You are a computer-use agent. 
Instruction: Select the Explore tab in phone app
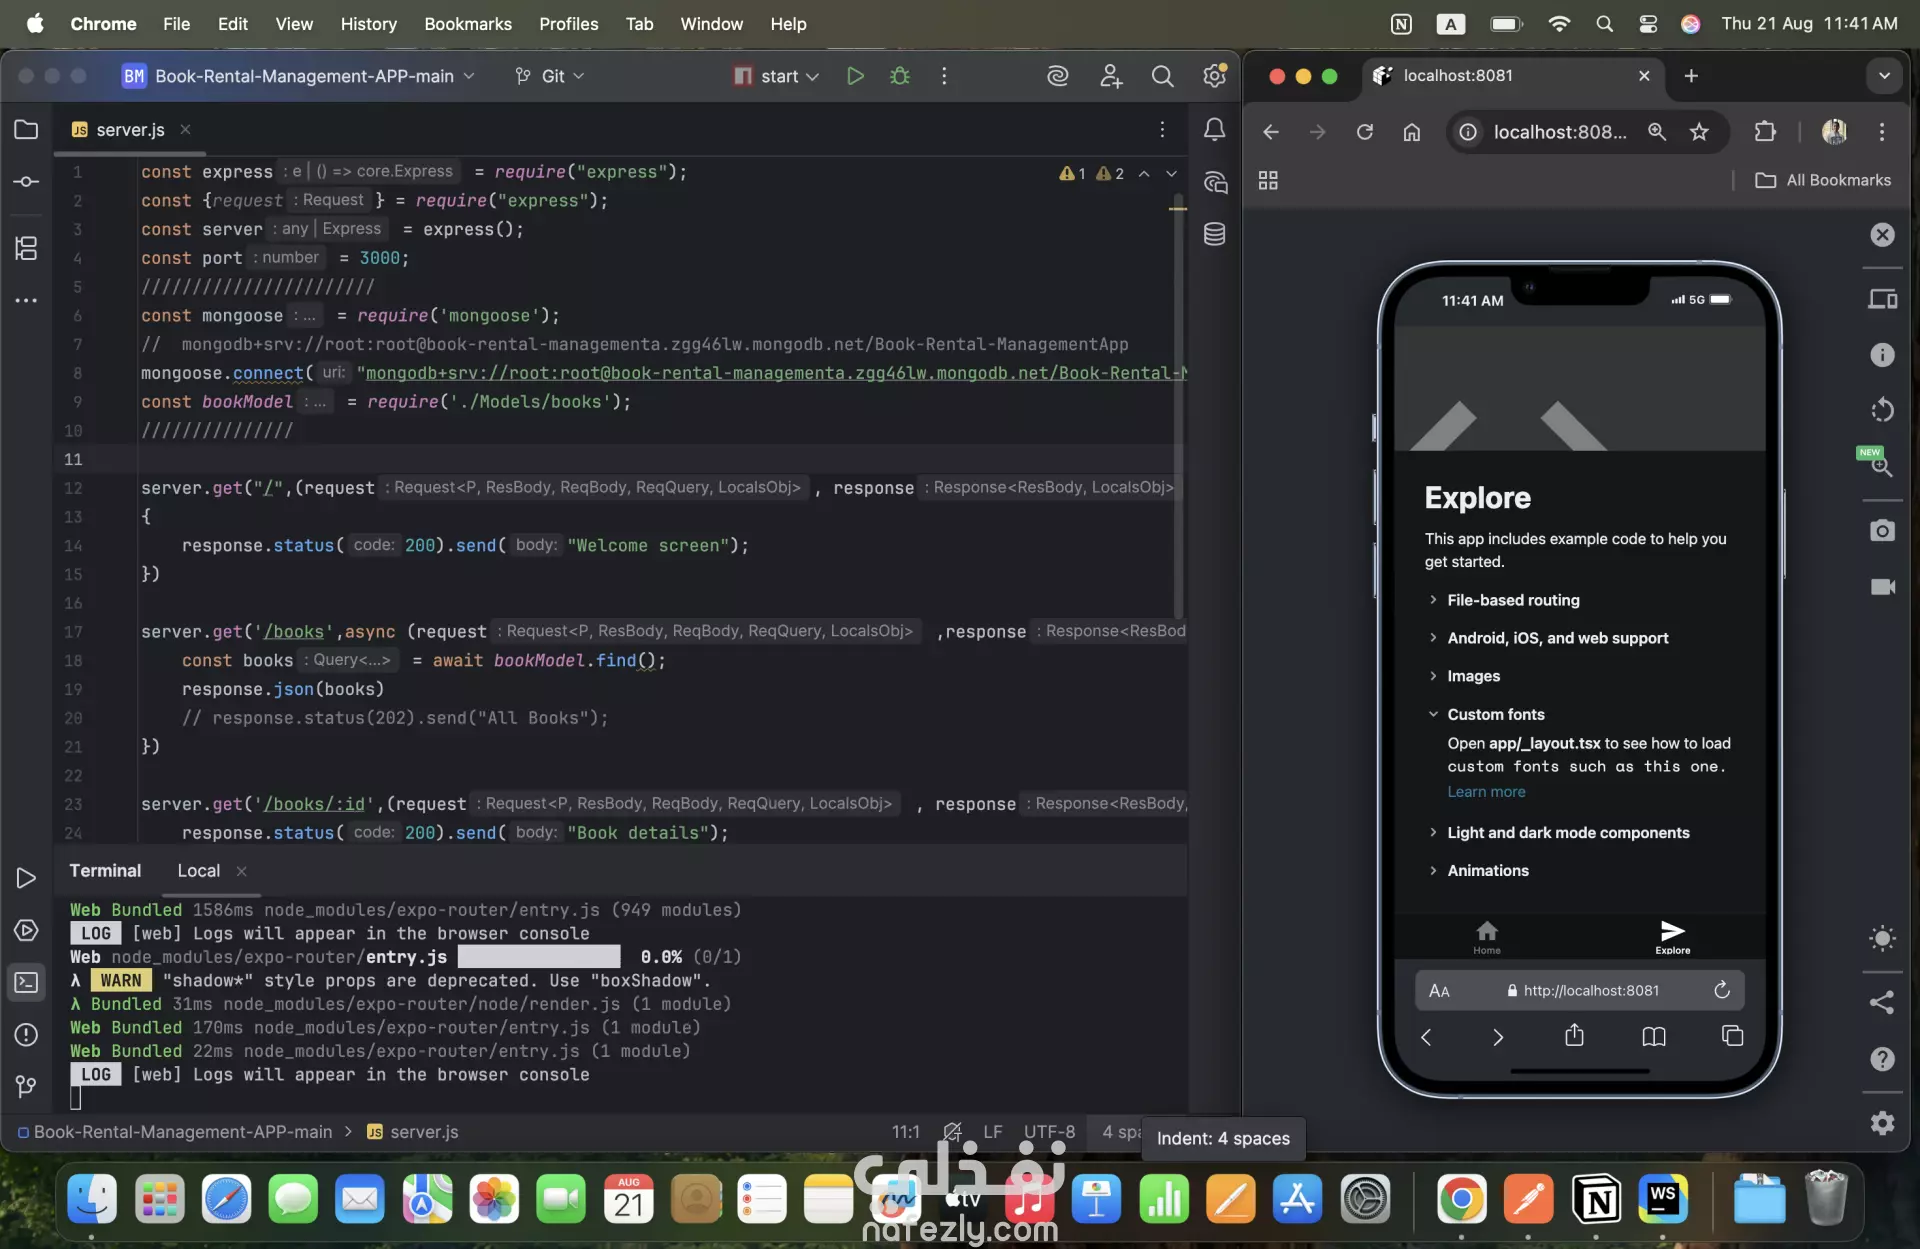[1672, 937]
